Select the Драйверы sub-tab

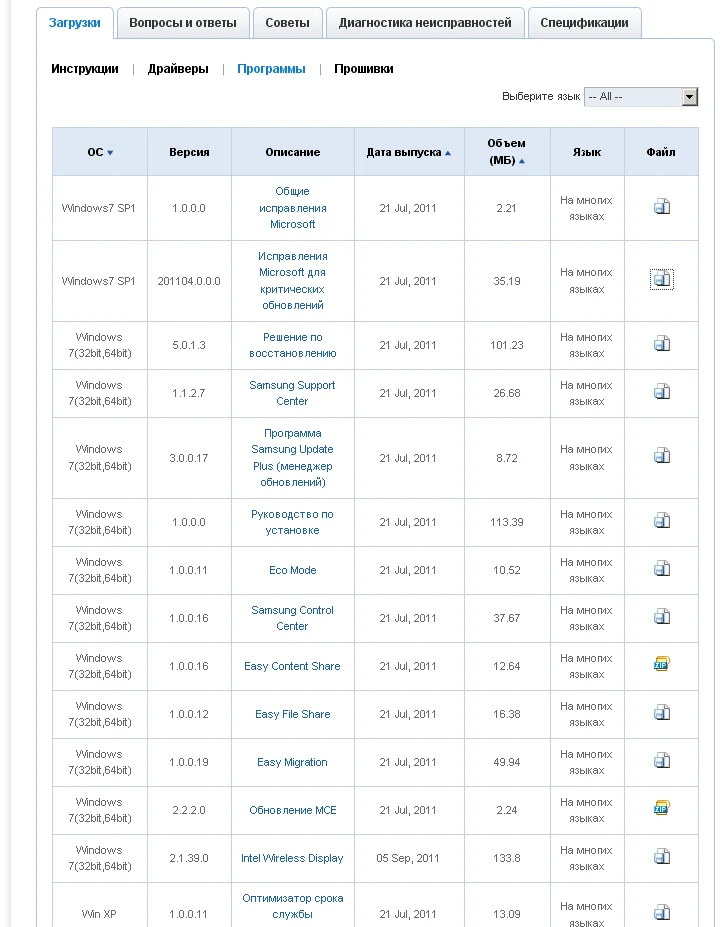pyautogui.click(x=178, y=69)
